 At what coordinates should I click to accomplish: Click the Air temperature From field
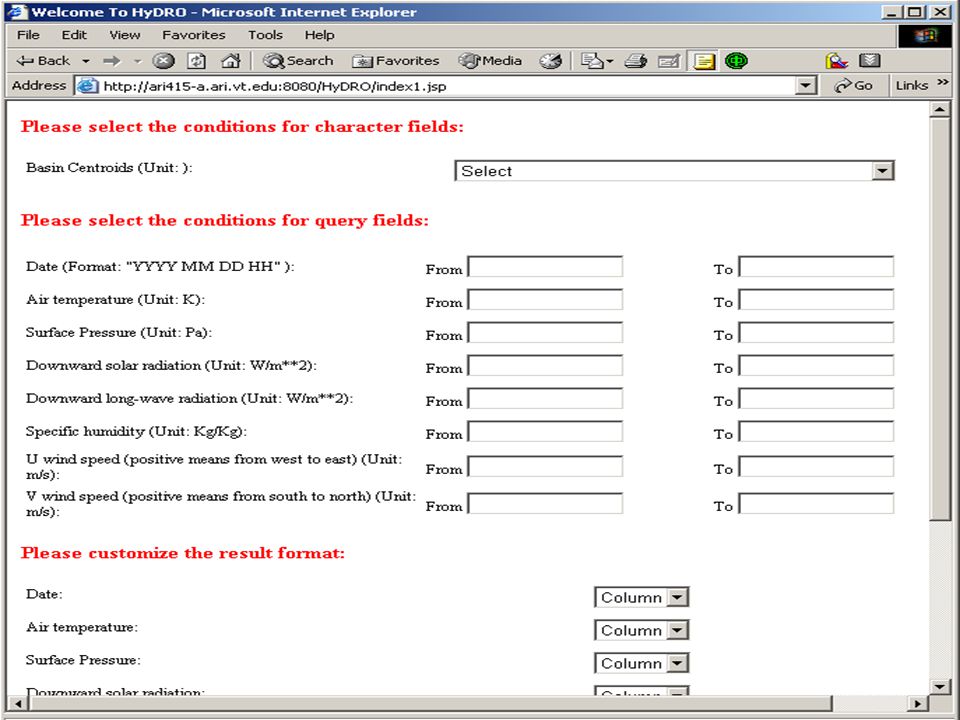(x=545, y=300)
